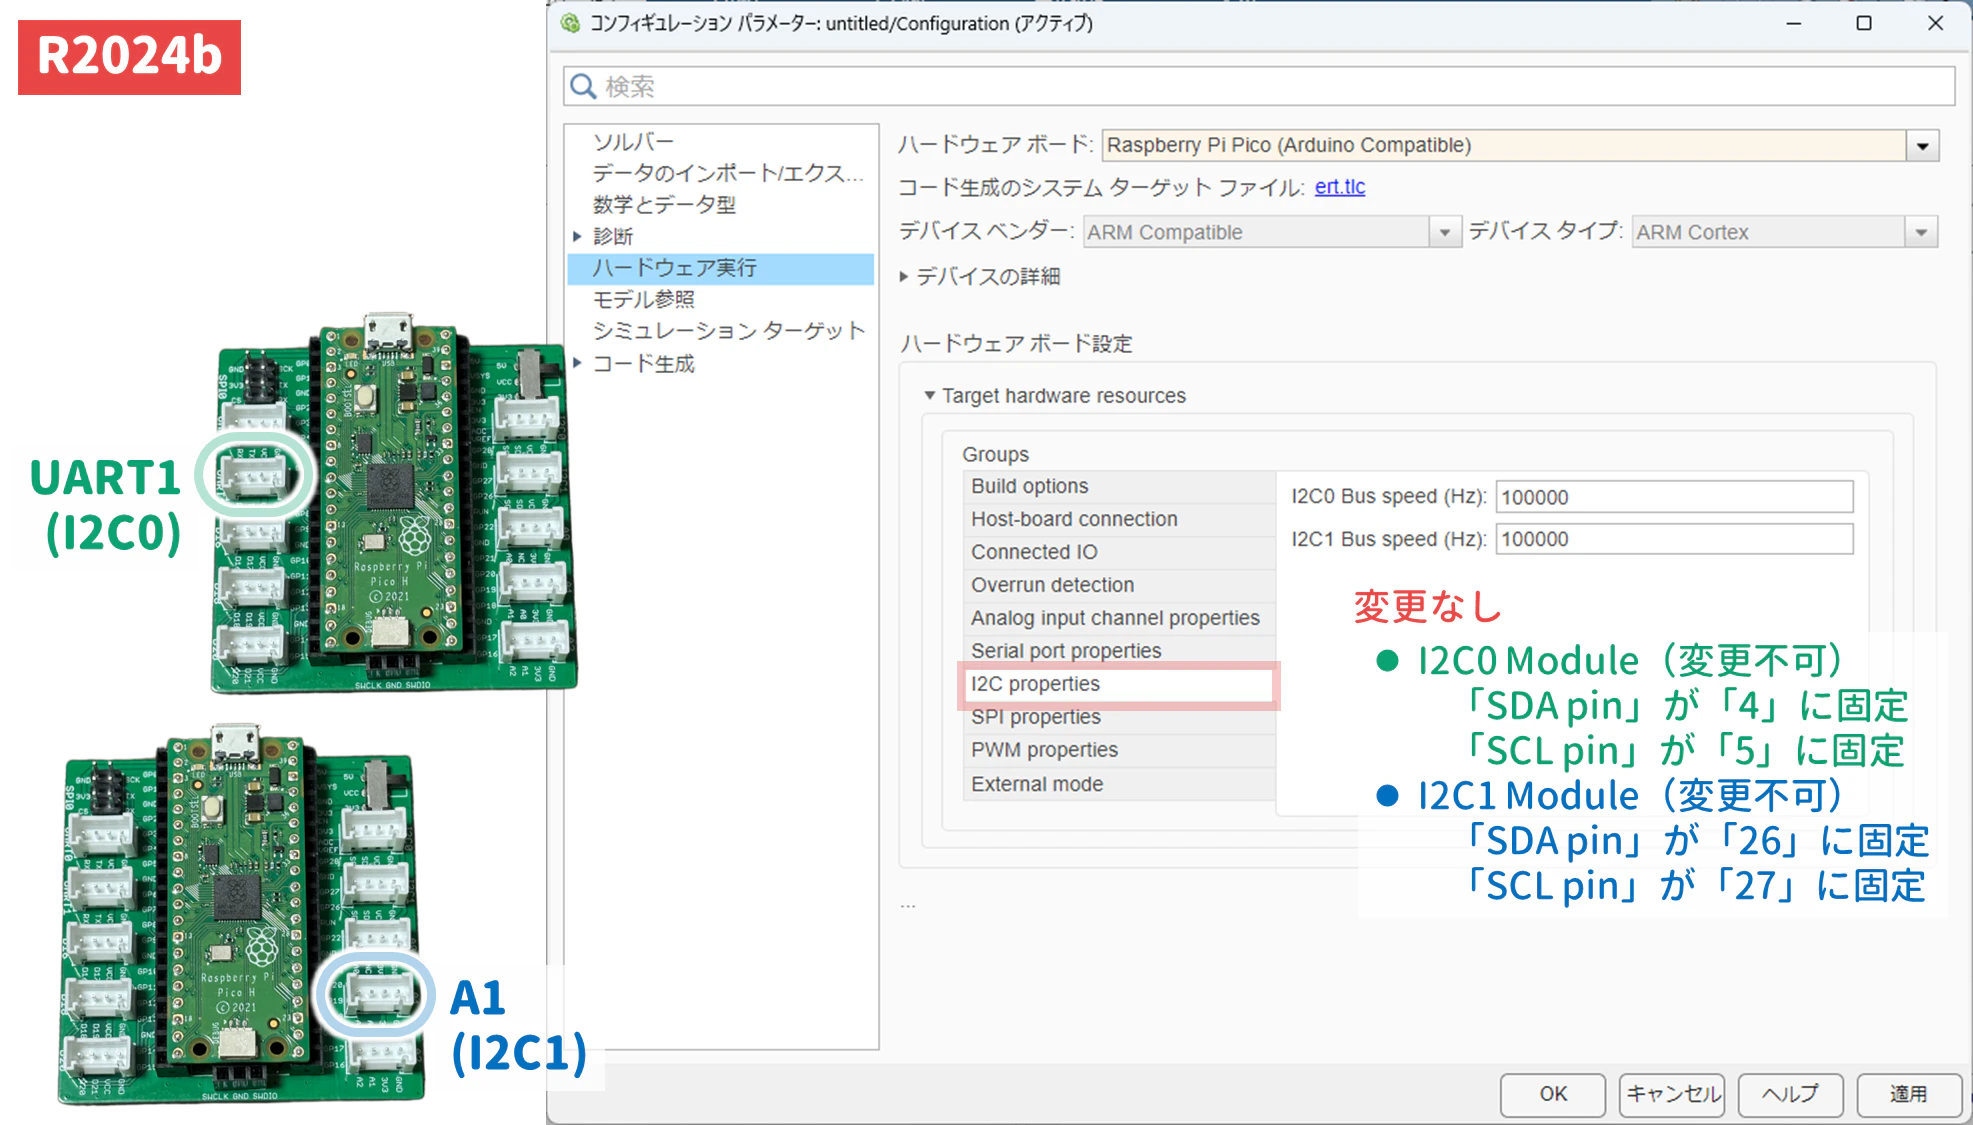Image resolution: width=1973 pixels, height=1125 pixels.
Task: Open the デバイス ベンダー dropdown
Action: coord(1444,232)
